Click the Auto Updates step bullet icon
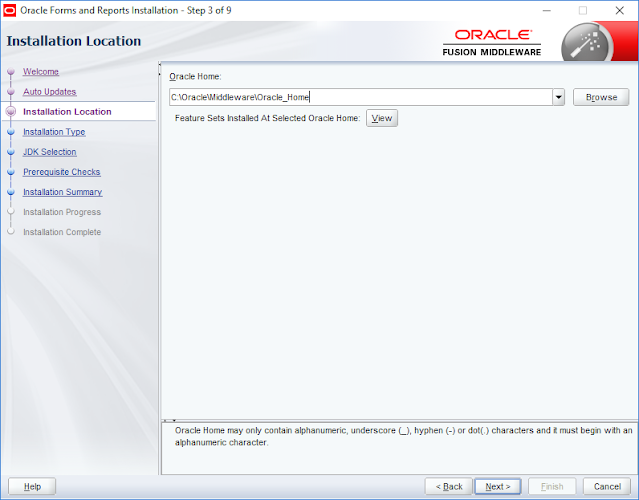The width and height of the screenshot is (639, 500). [11, 92]
